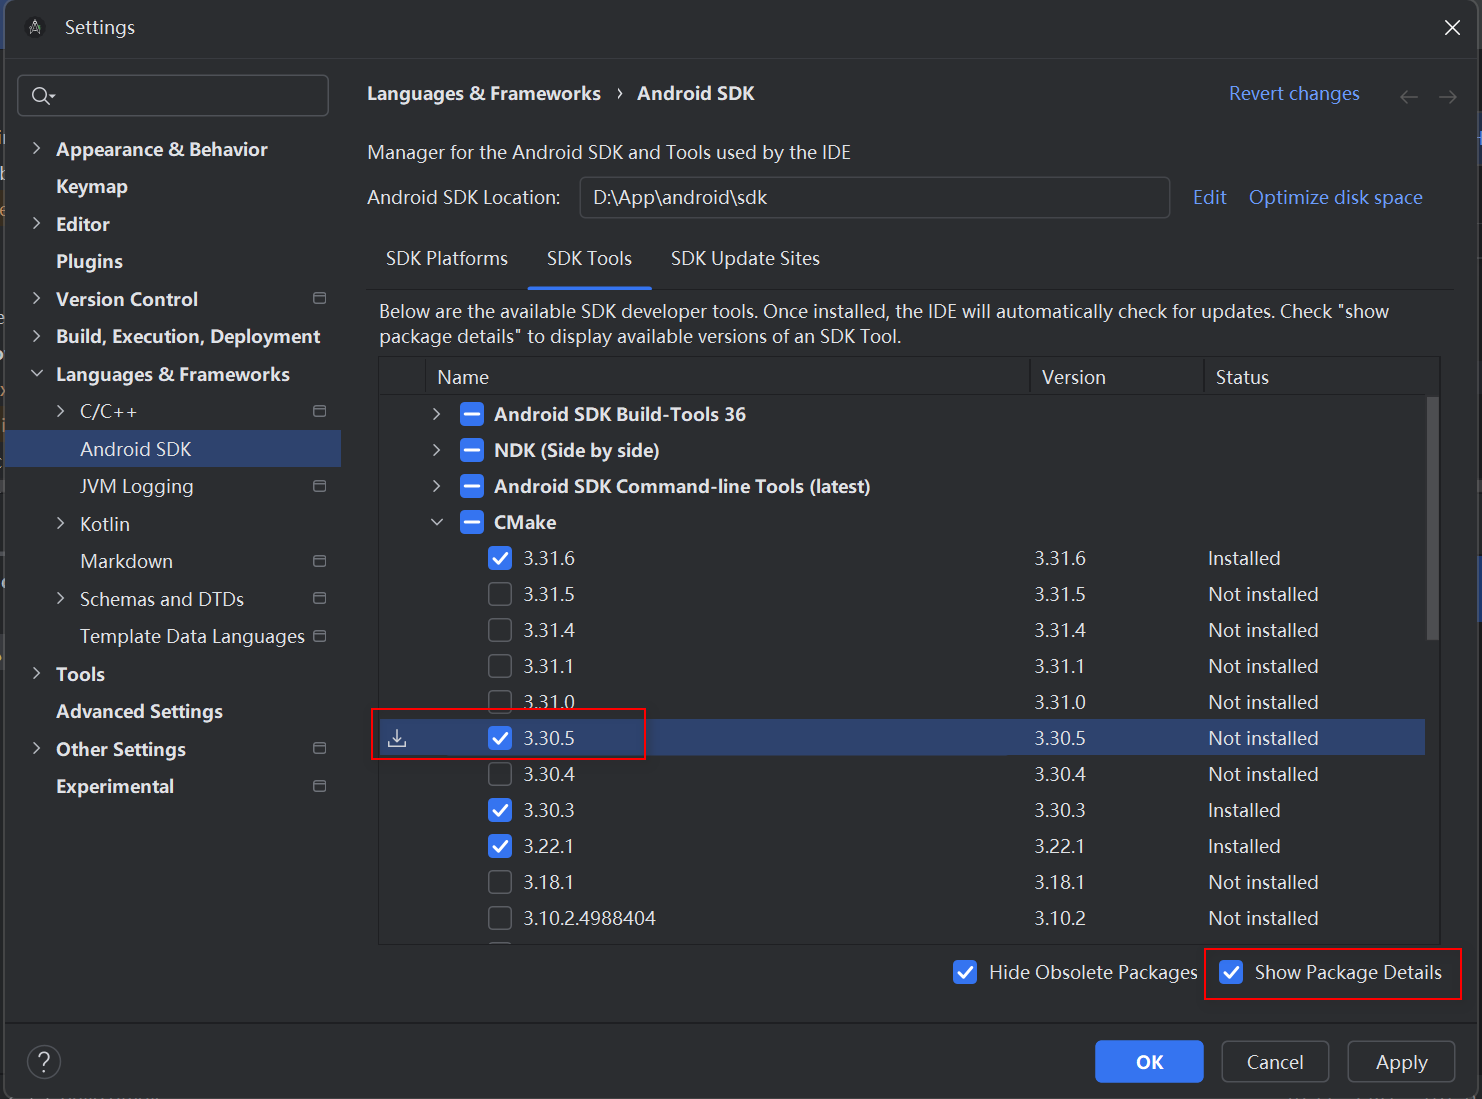Toggle Hide Obsolete Packages checkbox
The width and height of the screenshot is (1482, 1099).
click(965, 972)
